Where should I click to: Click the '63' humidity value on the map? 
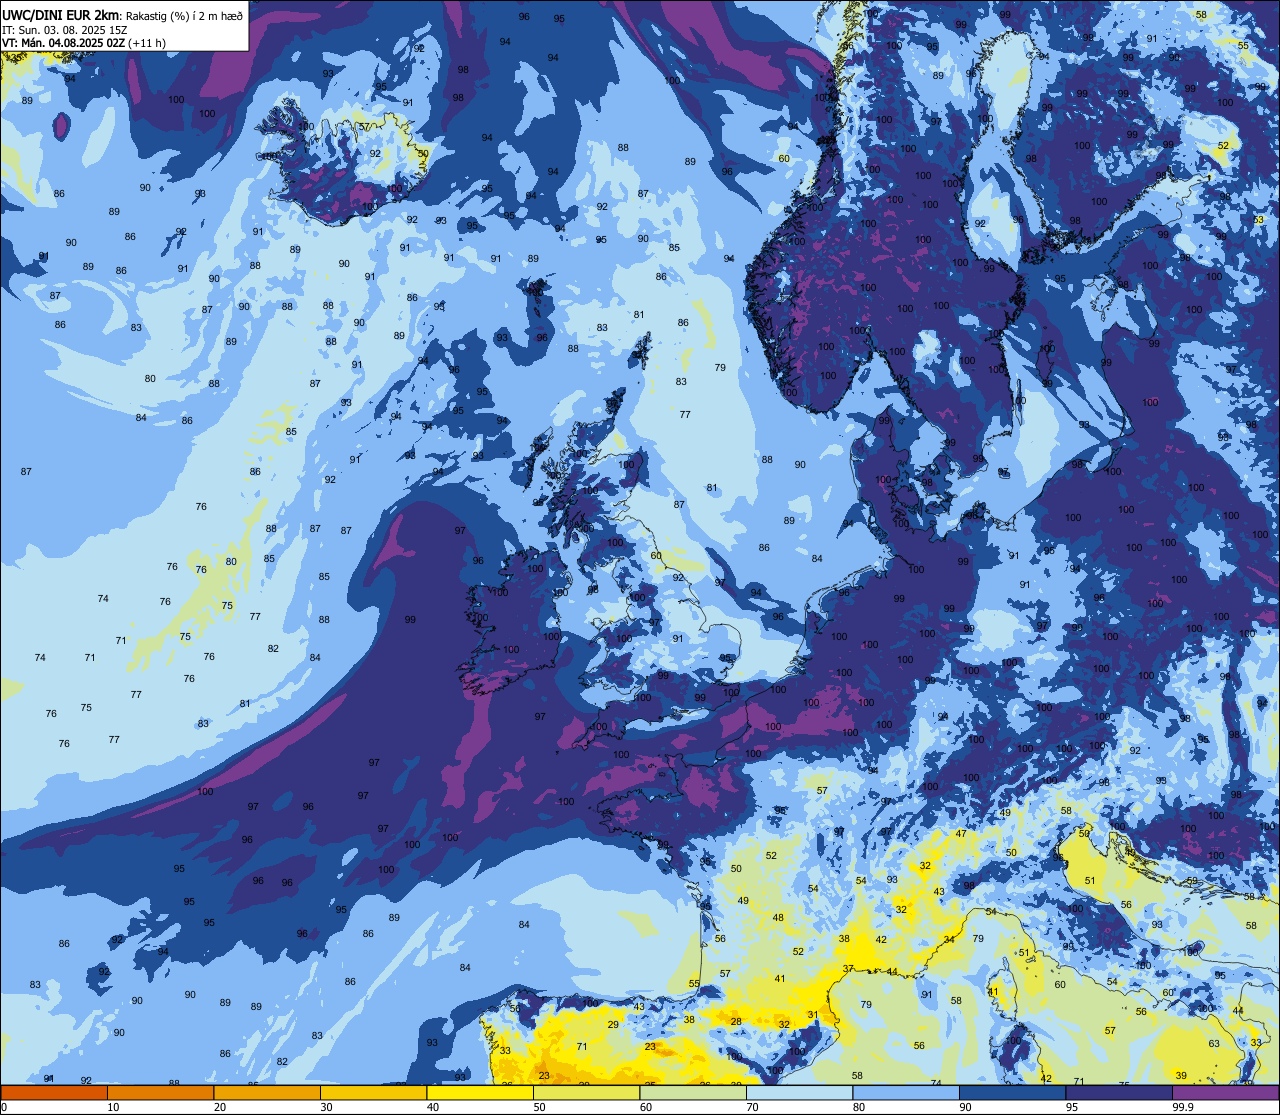(1214, 1044)
